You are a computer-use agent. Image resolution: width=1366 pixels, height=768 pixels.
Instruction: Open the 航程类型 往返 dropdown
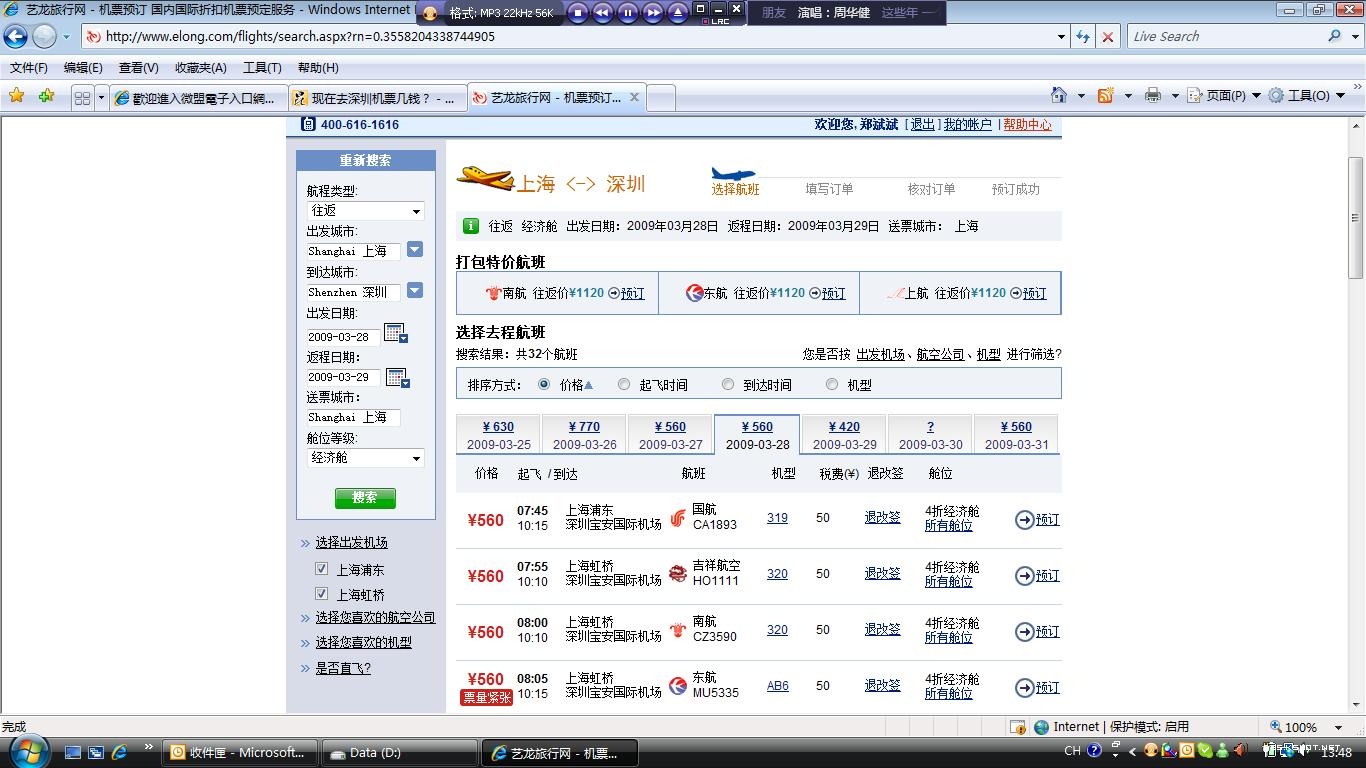tap(366, 211)
